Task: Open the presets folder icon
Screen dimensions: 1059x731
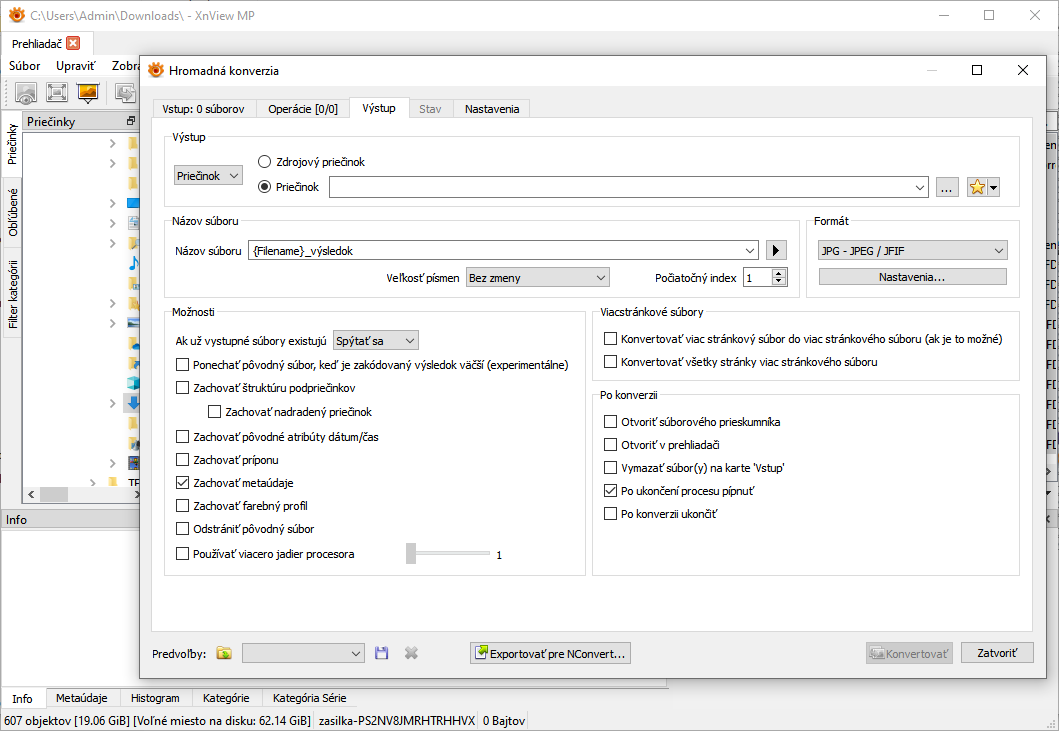Action: point(224,653)
